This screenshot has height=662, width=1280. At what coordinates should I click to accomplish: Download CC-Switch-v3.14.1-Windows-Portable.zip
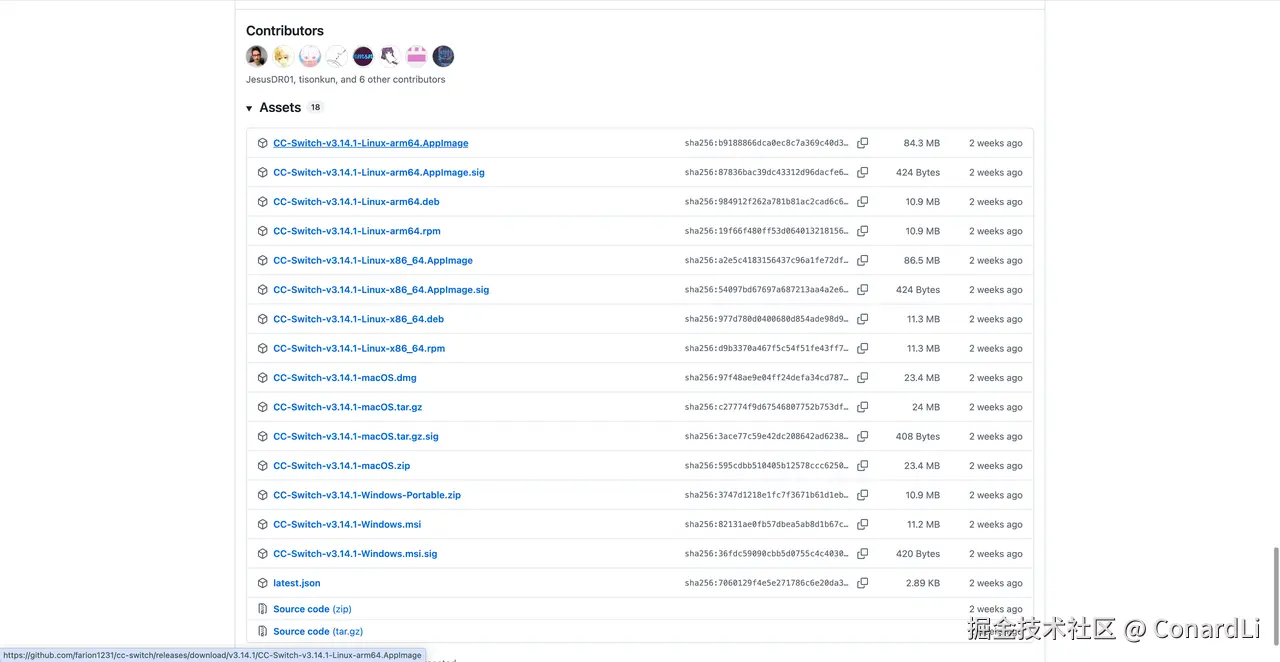click(x=367, y=495)
